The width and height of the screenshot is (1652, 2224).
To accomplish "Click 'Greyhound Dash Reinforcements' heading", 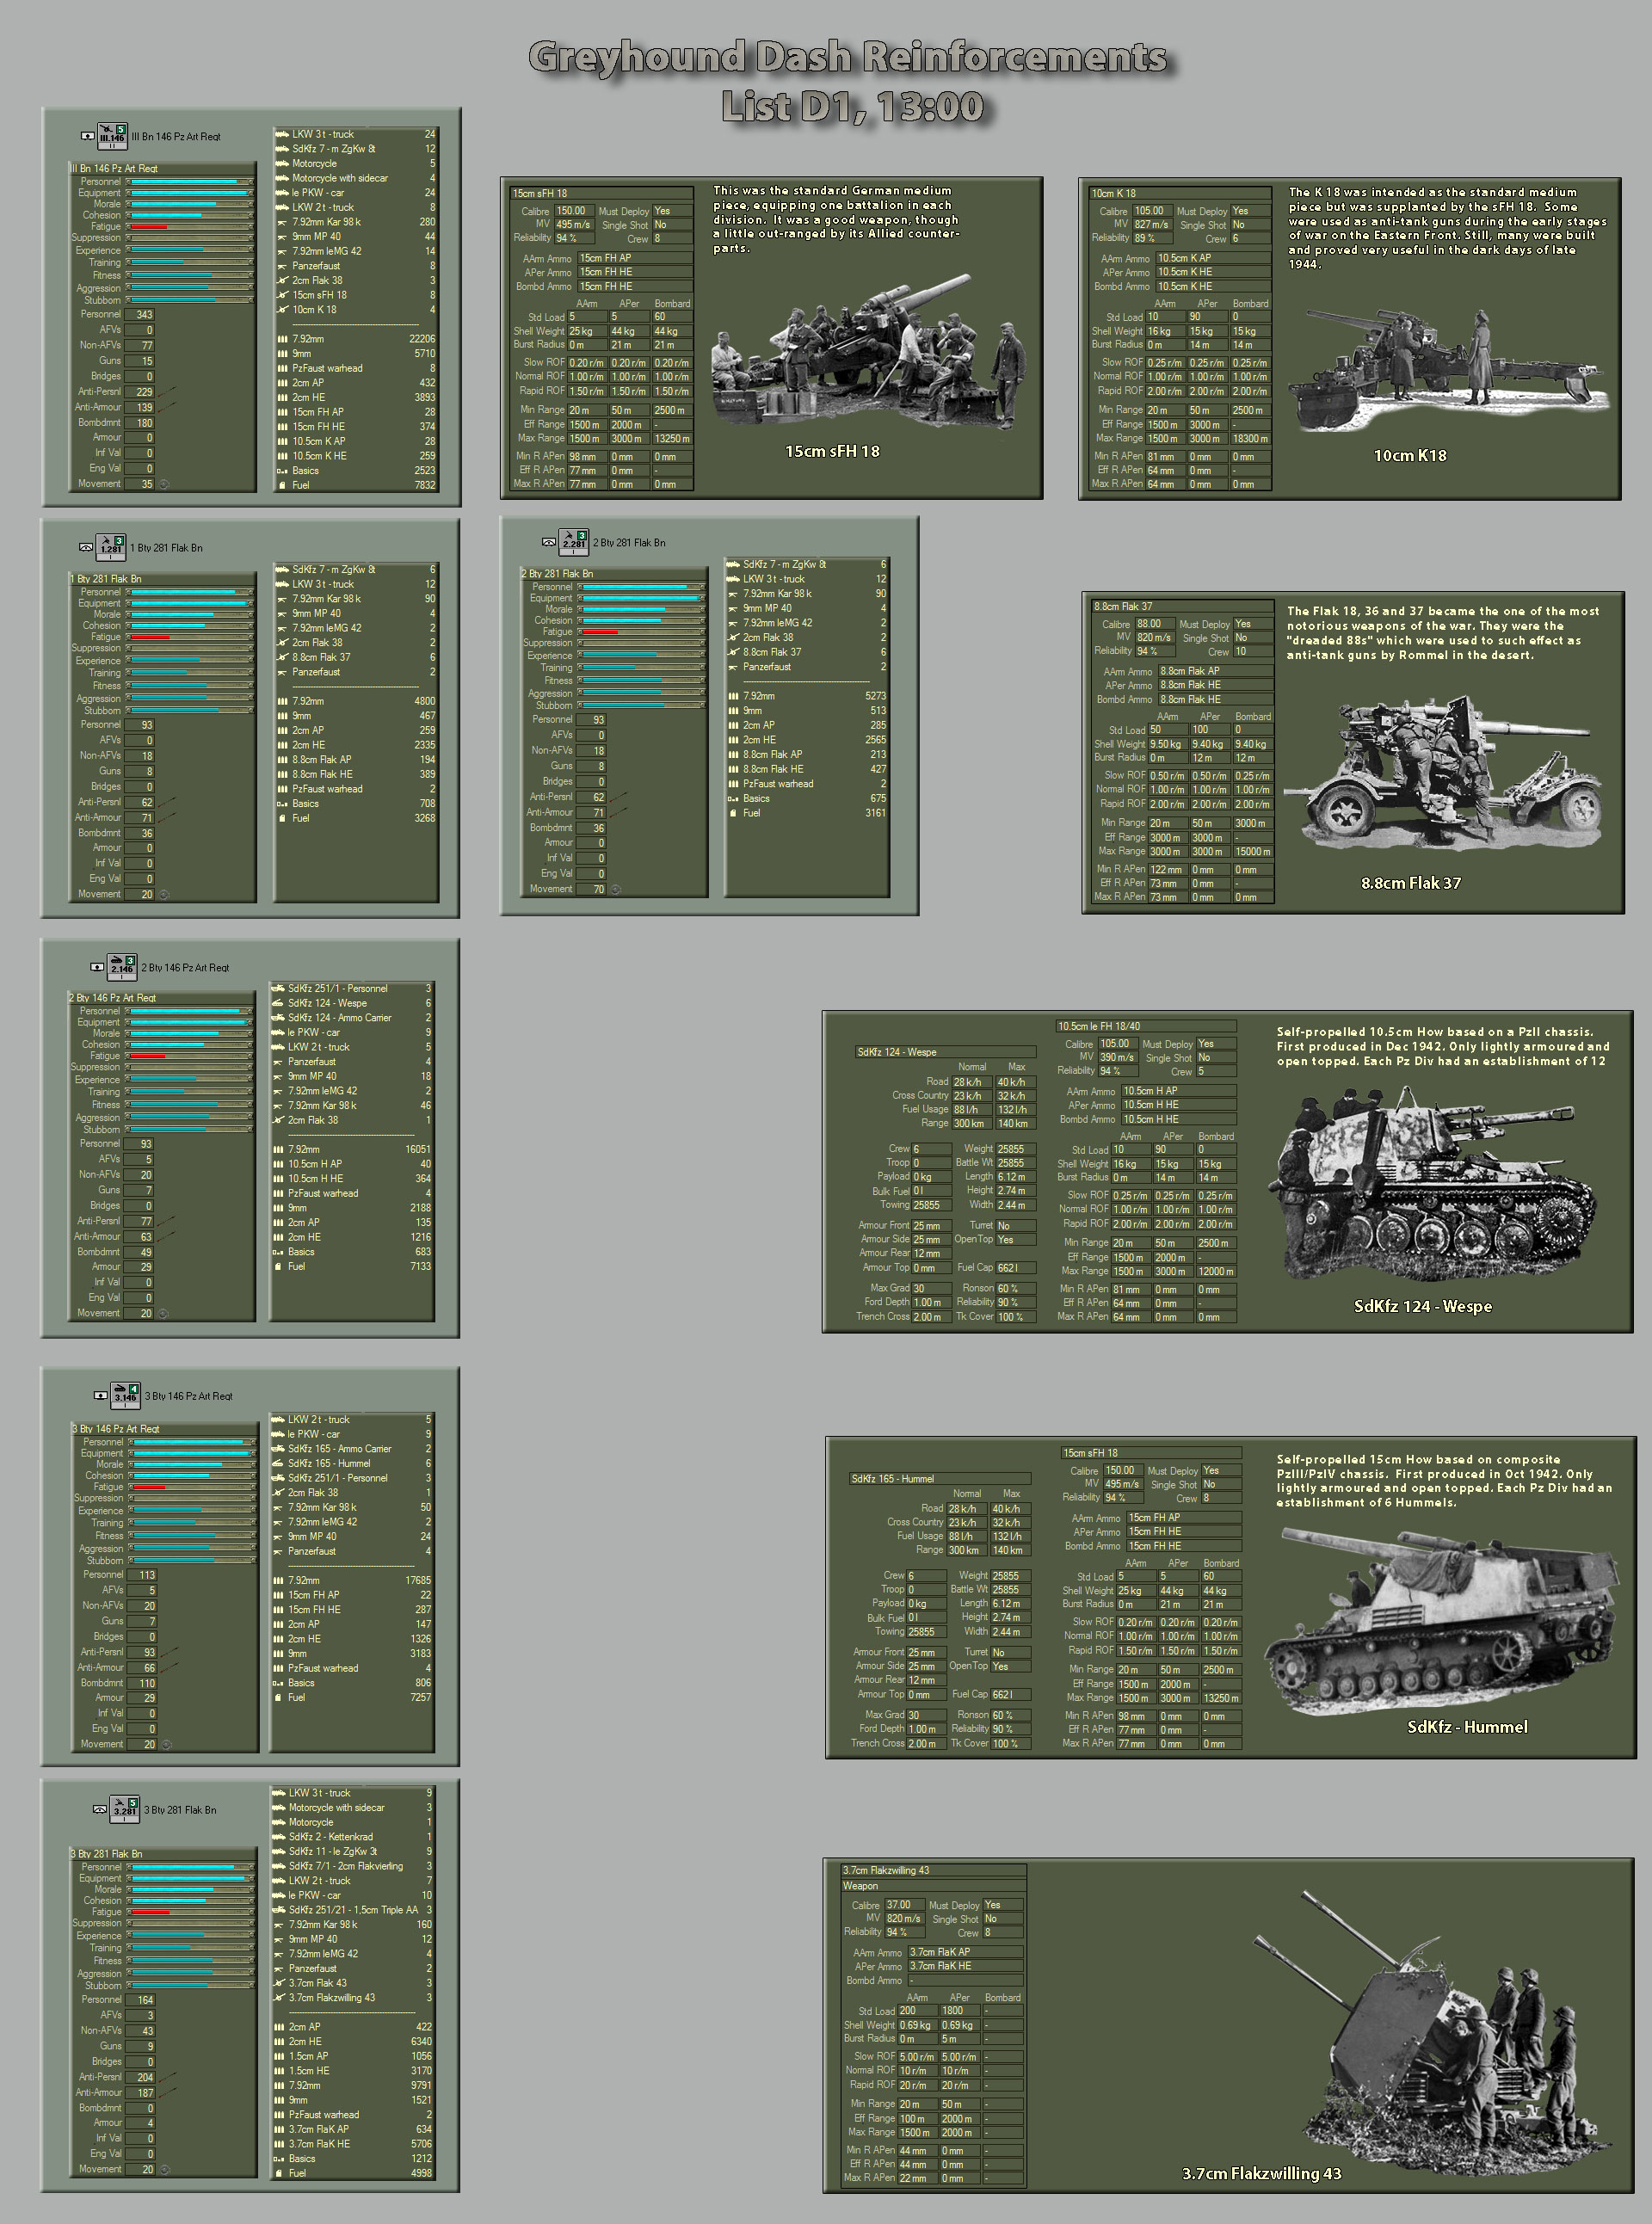I will (x=848, y=57).
